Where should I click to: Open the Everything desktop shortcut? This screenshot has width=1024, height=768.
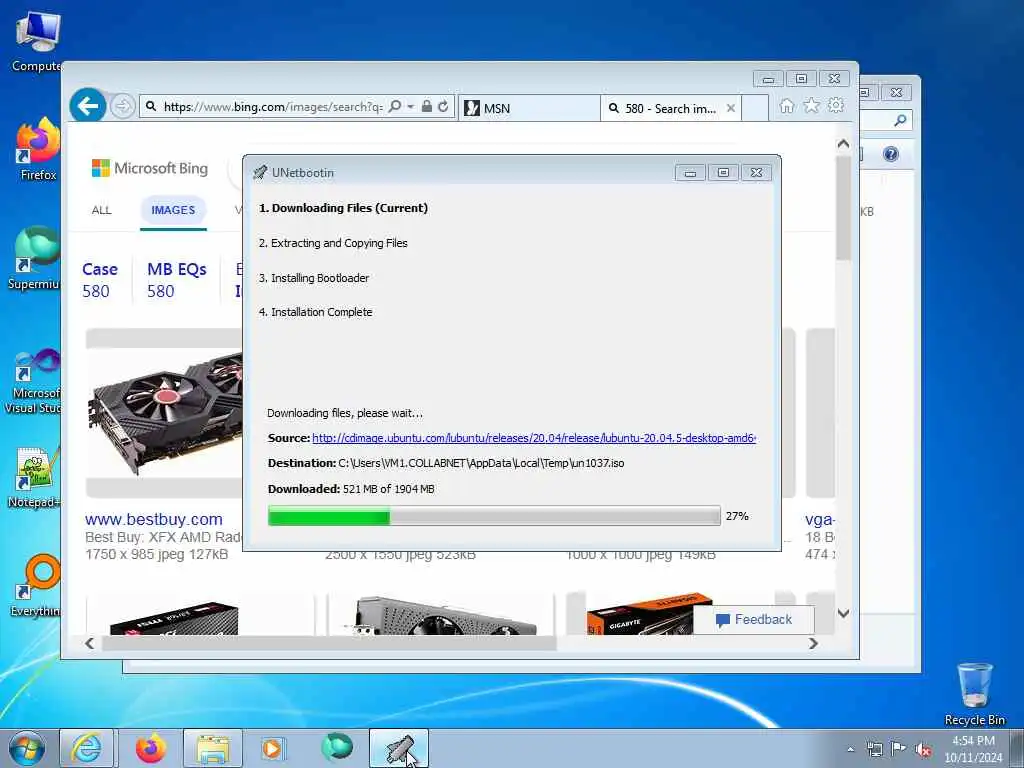click(x=37, y=586)
